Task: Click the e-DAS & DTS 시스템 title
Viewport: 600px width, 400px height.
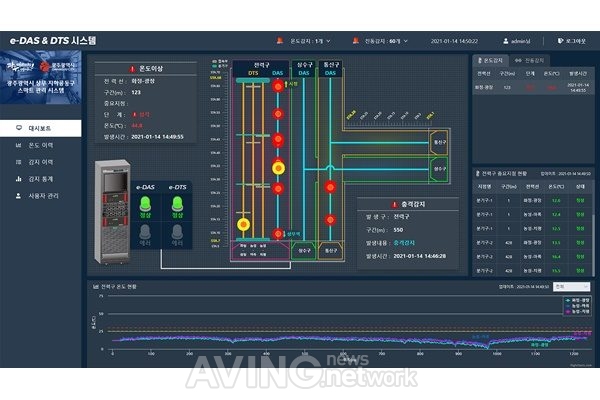Action: coord(53,41)
